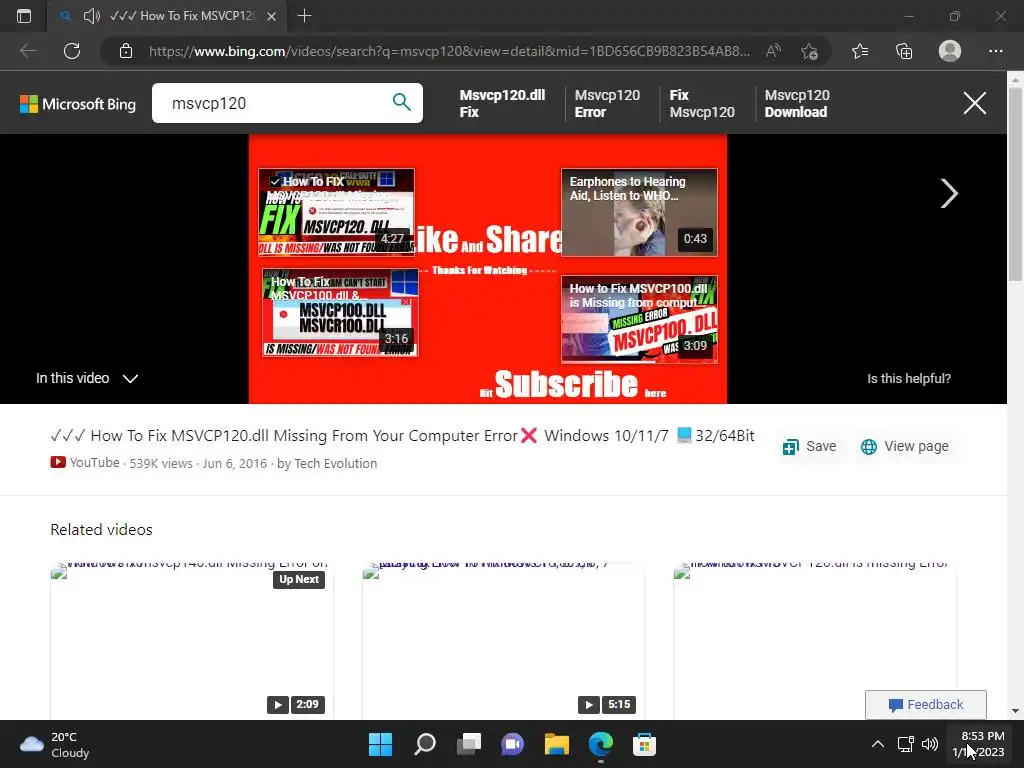Screen dimensions: 1024x768
Task: Open Task View in taskbar
Action: (468, 744)
